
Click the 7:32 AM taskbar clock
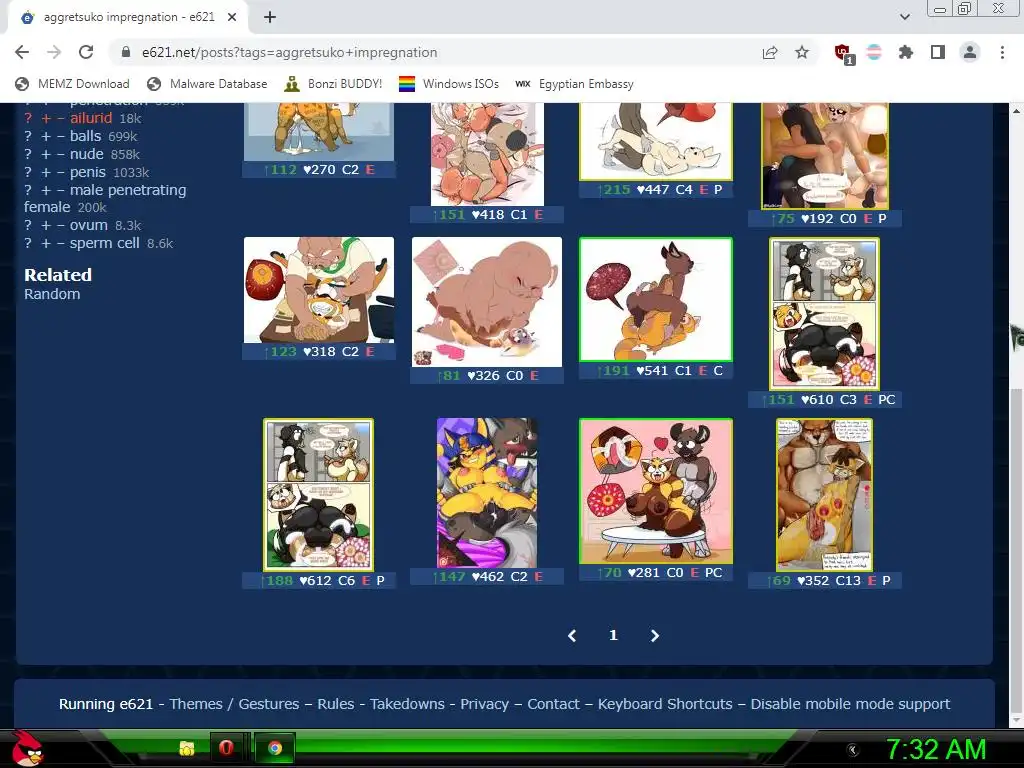(935, 749)
